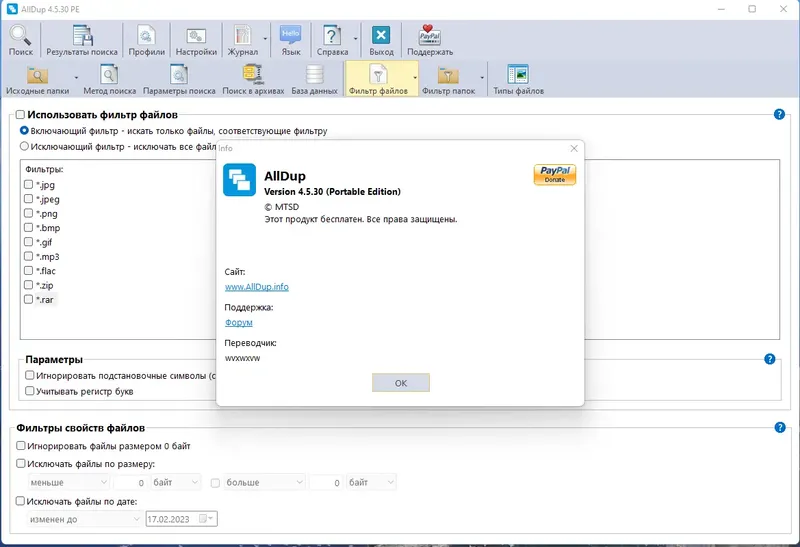The image size is (800, 547).
Task: Check Игнорировать файлы размером 0 байт
Action: 20,445
